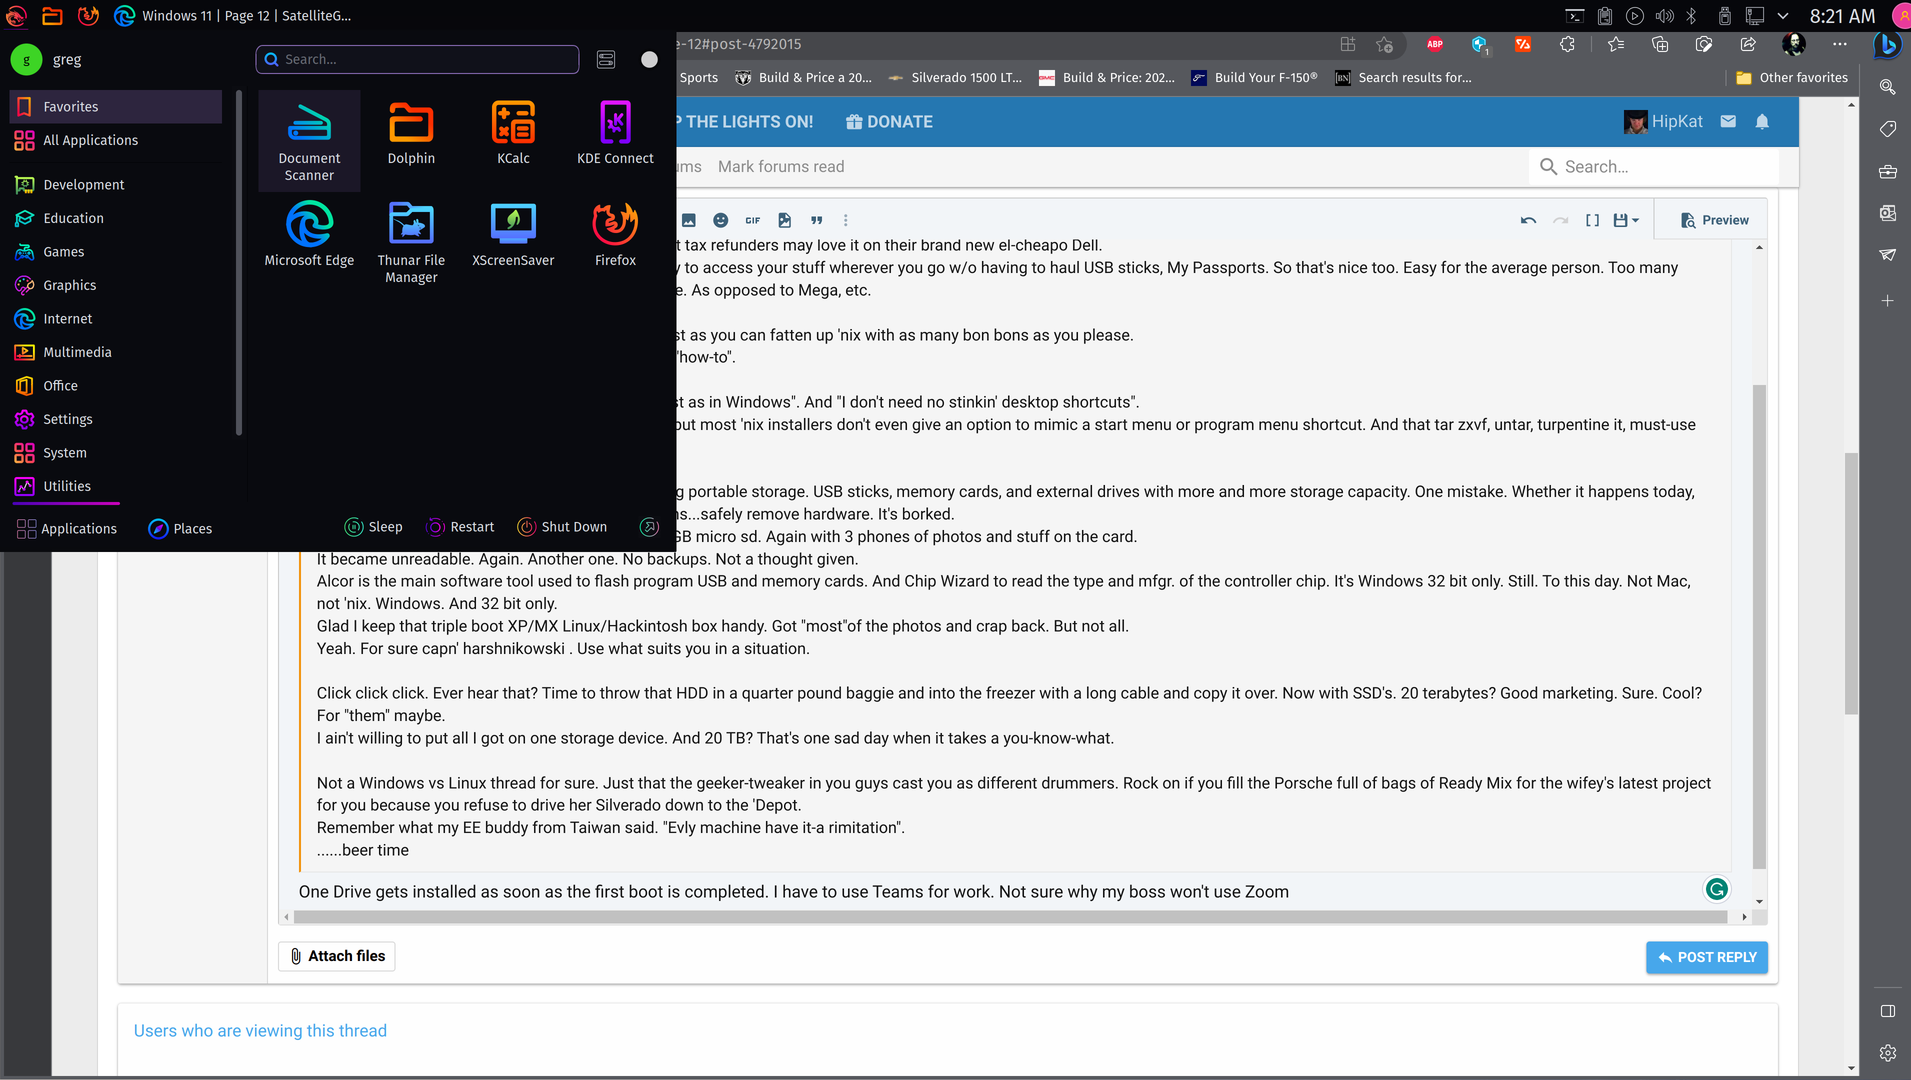Image resolution: width=1911 pixels, height=1080 pixels.
Task: Insert quote in reply editor
Action: coord(816,220)
